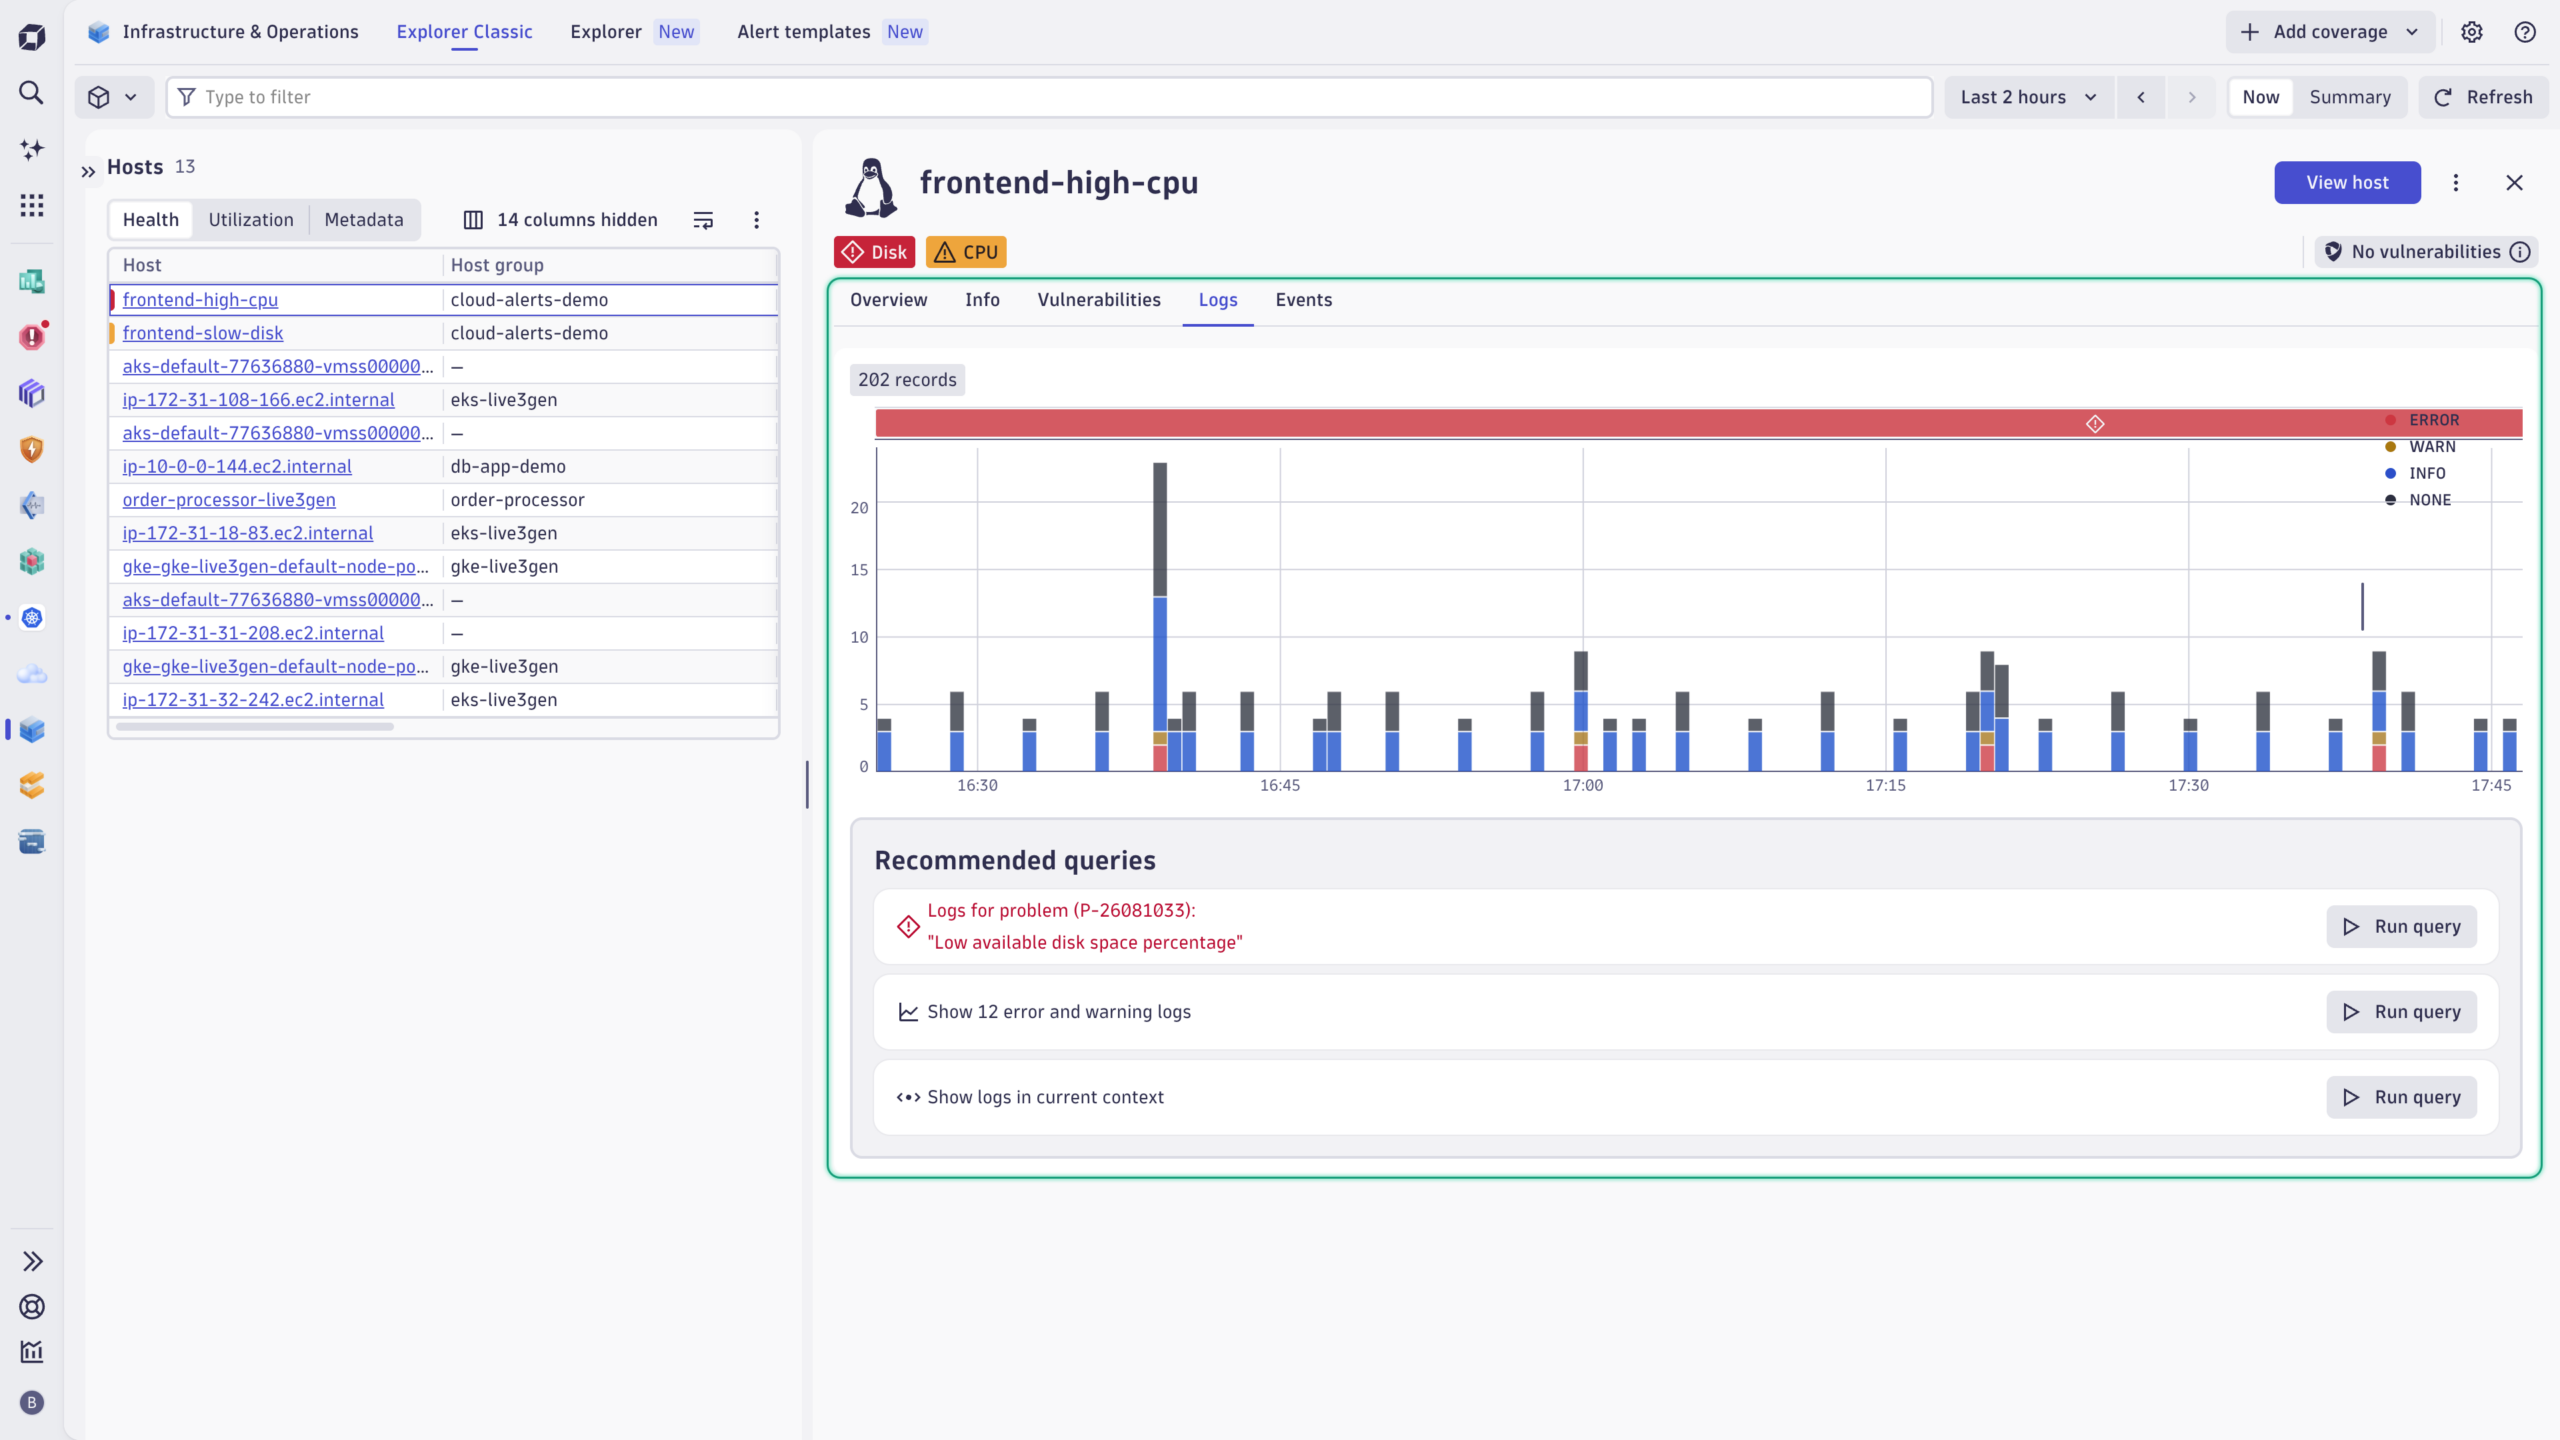Open the support lifebuoy icon
Image resolution: width=2560 pixels, height=1440 pixels.
32,1306
